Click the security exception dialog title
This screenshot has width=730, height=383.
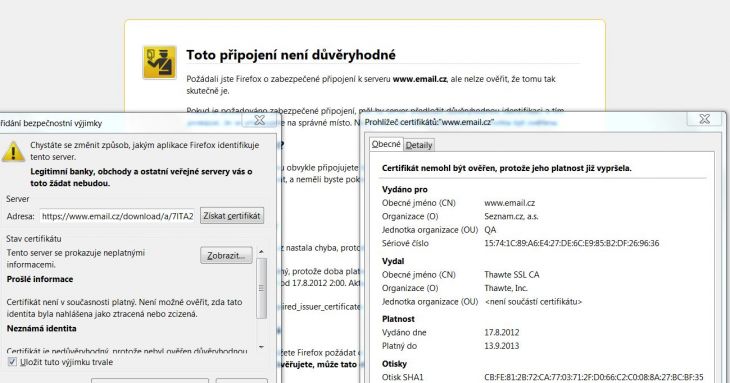51,123
